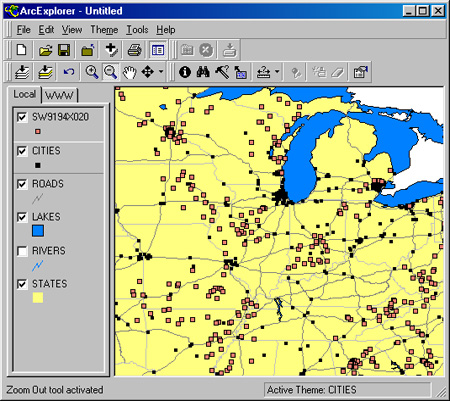The height and width of the screenshot is (401, 450).
Task: Select the ROADS theme name
Action: (48, 184)
